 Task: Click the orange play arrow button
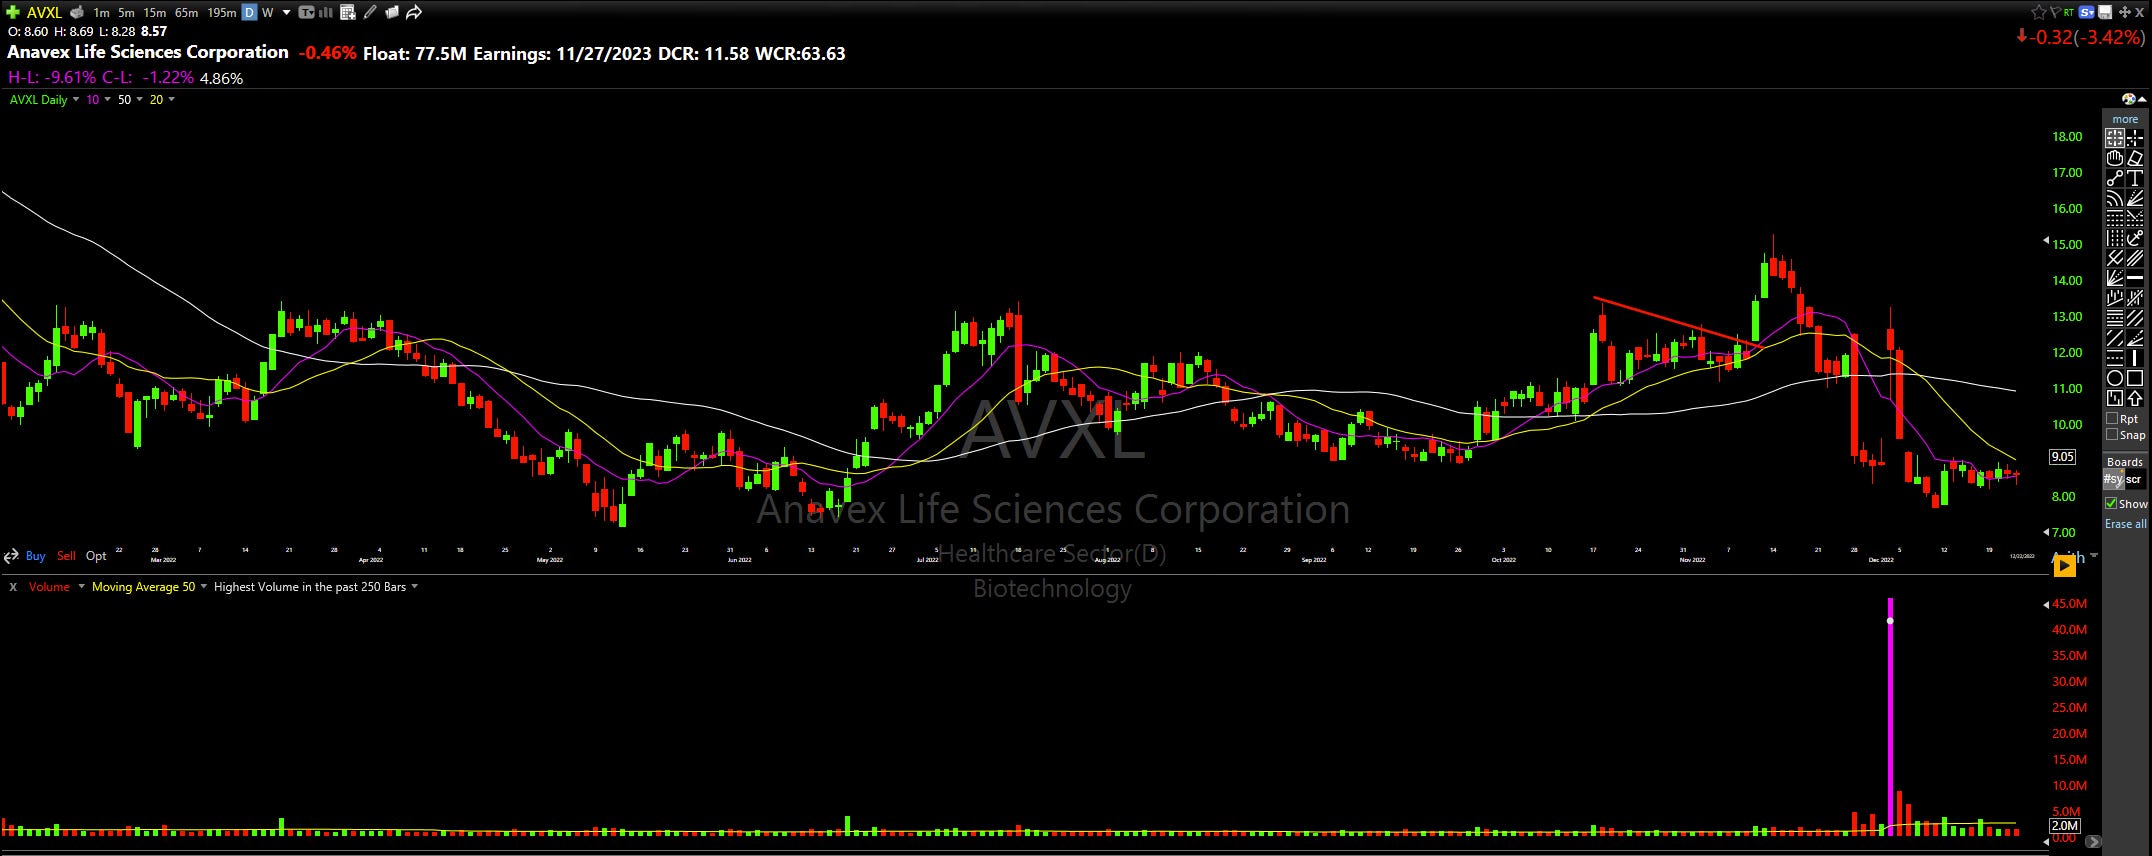[x=2064, y=567]
